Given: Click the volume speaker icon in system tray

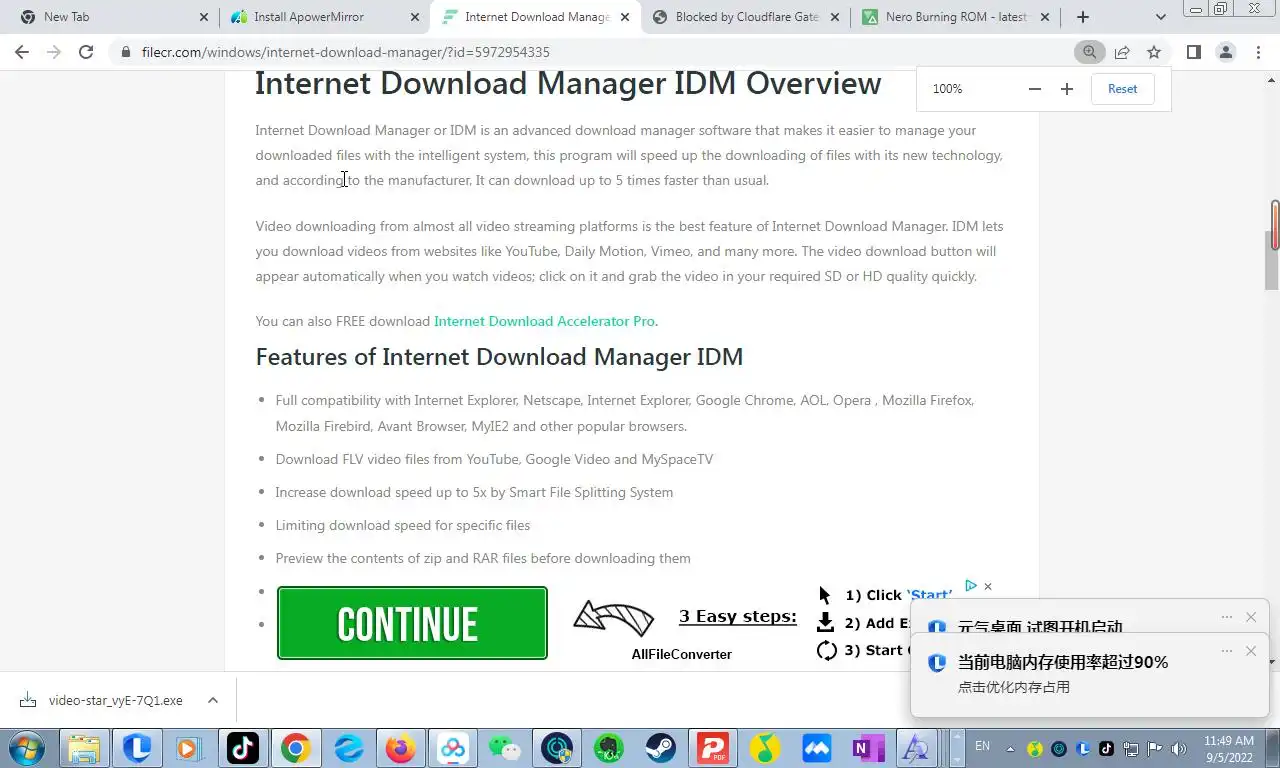Looking at the screenshot, I should coord(1179,748).
